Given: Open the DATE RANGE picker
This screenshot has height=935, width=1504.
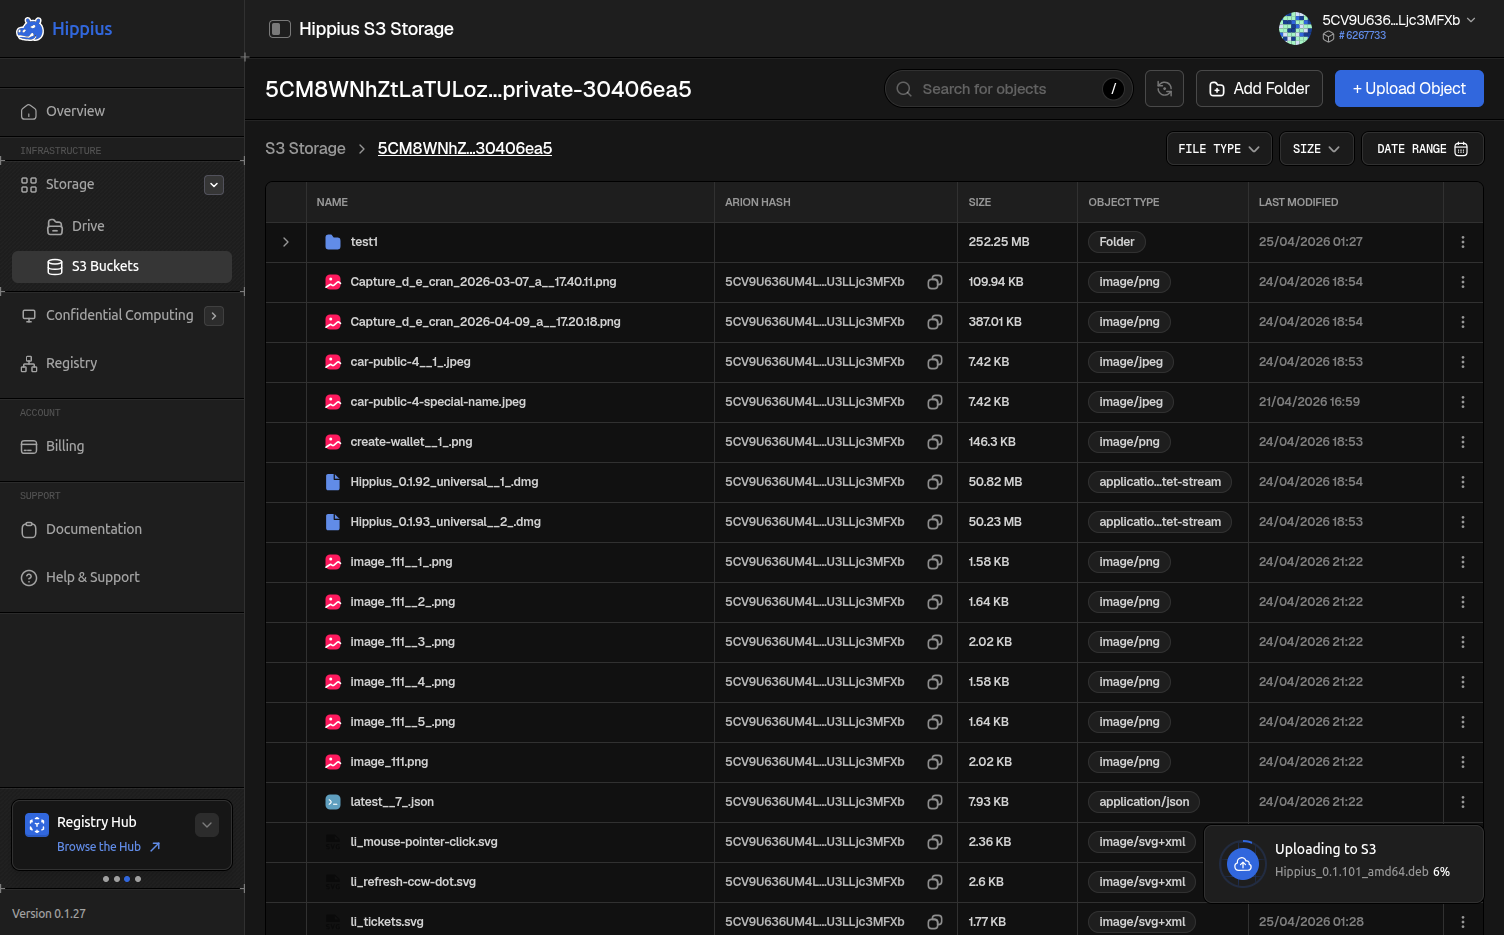Looking at the screenshot, I should [x=1423, y=149].
